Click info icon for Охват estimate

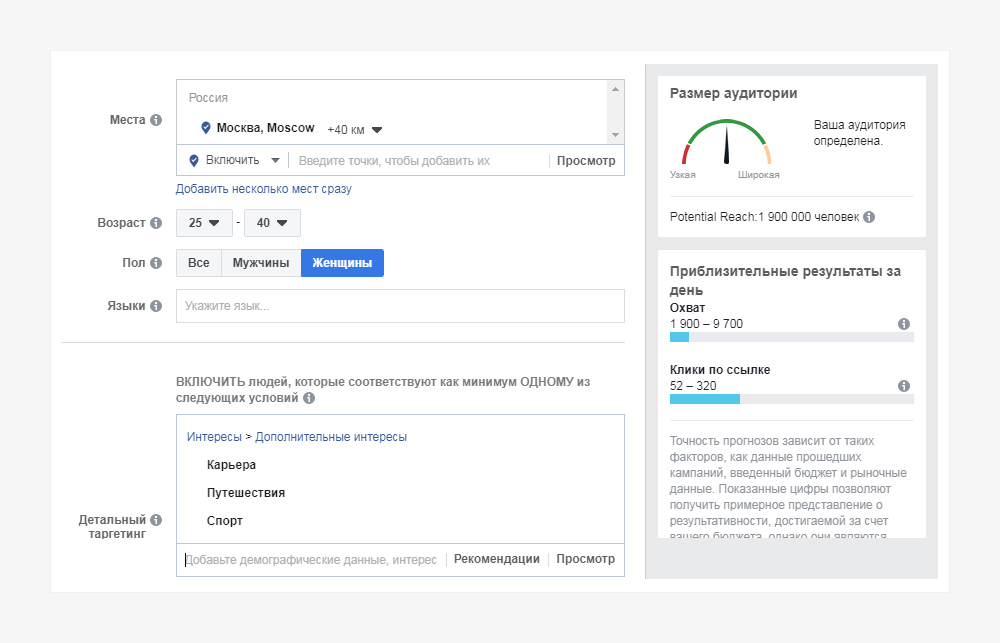click(x=904, y=324)
